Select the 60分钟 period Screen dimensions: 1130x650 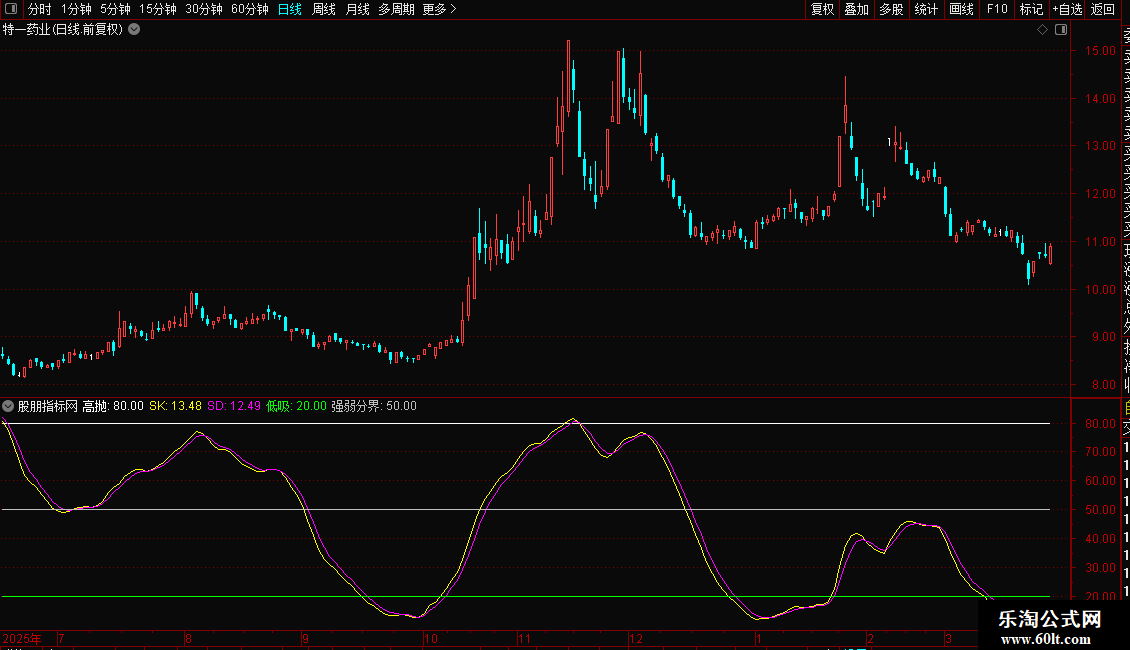tap(250, 9)
